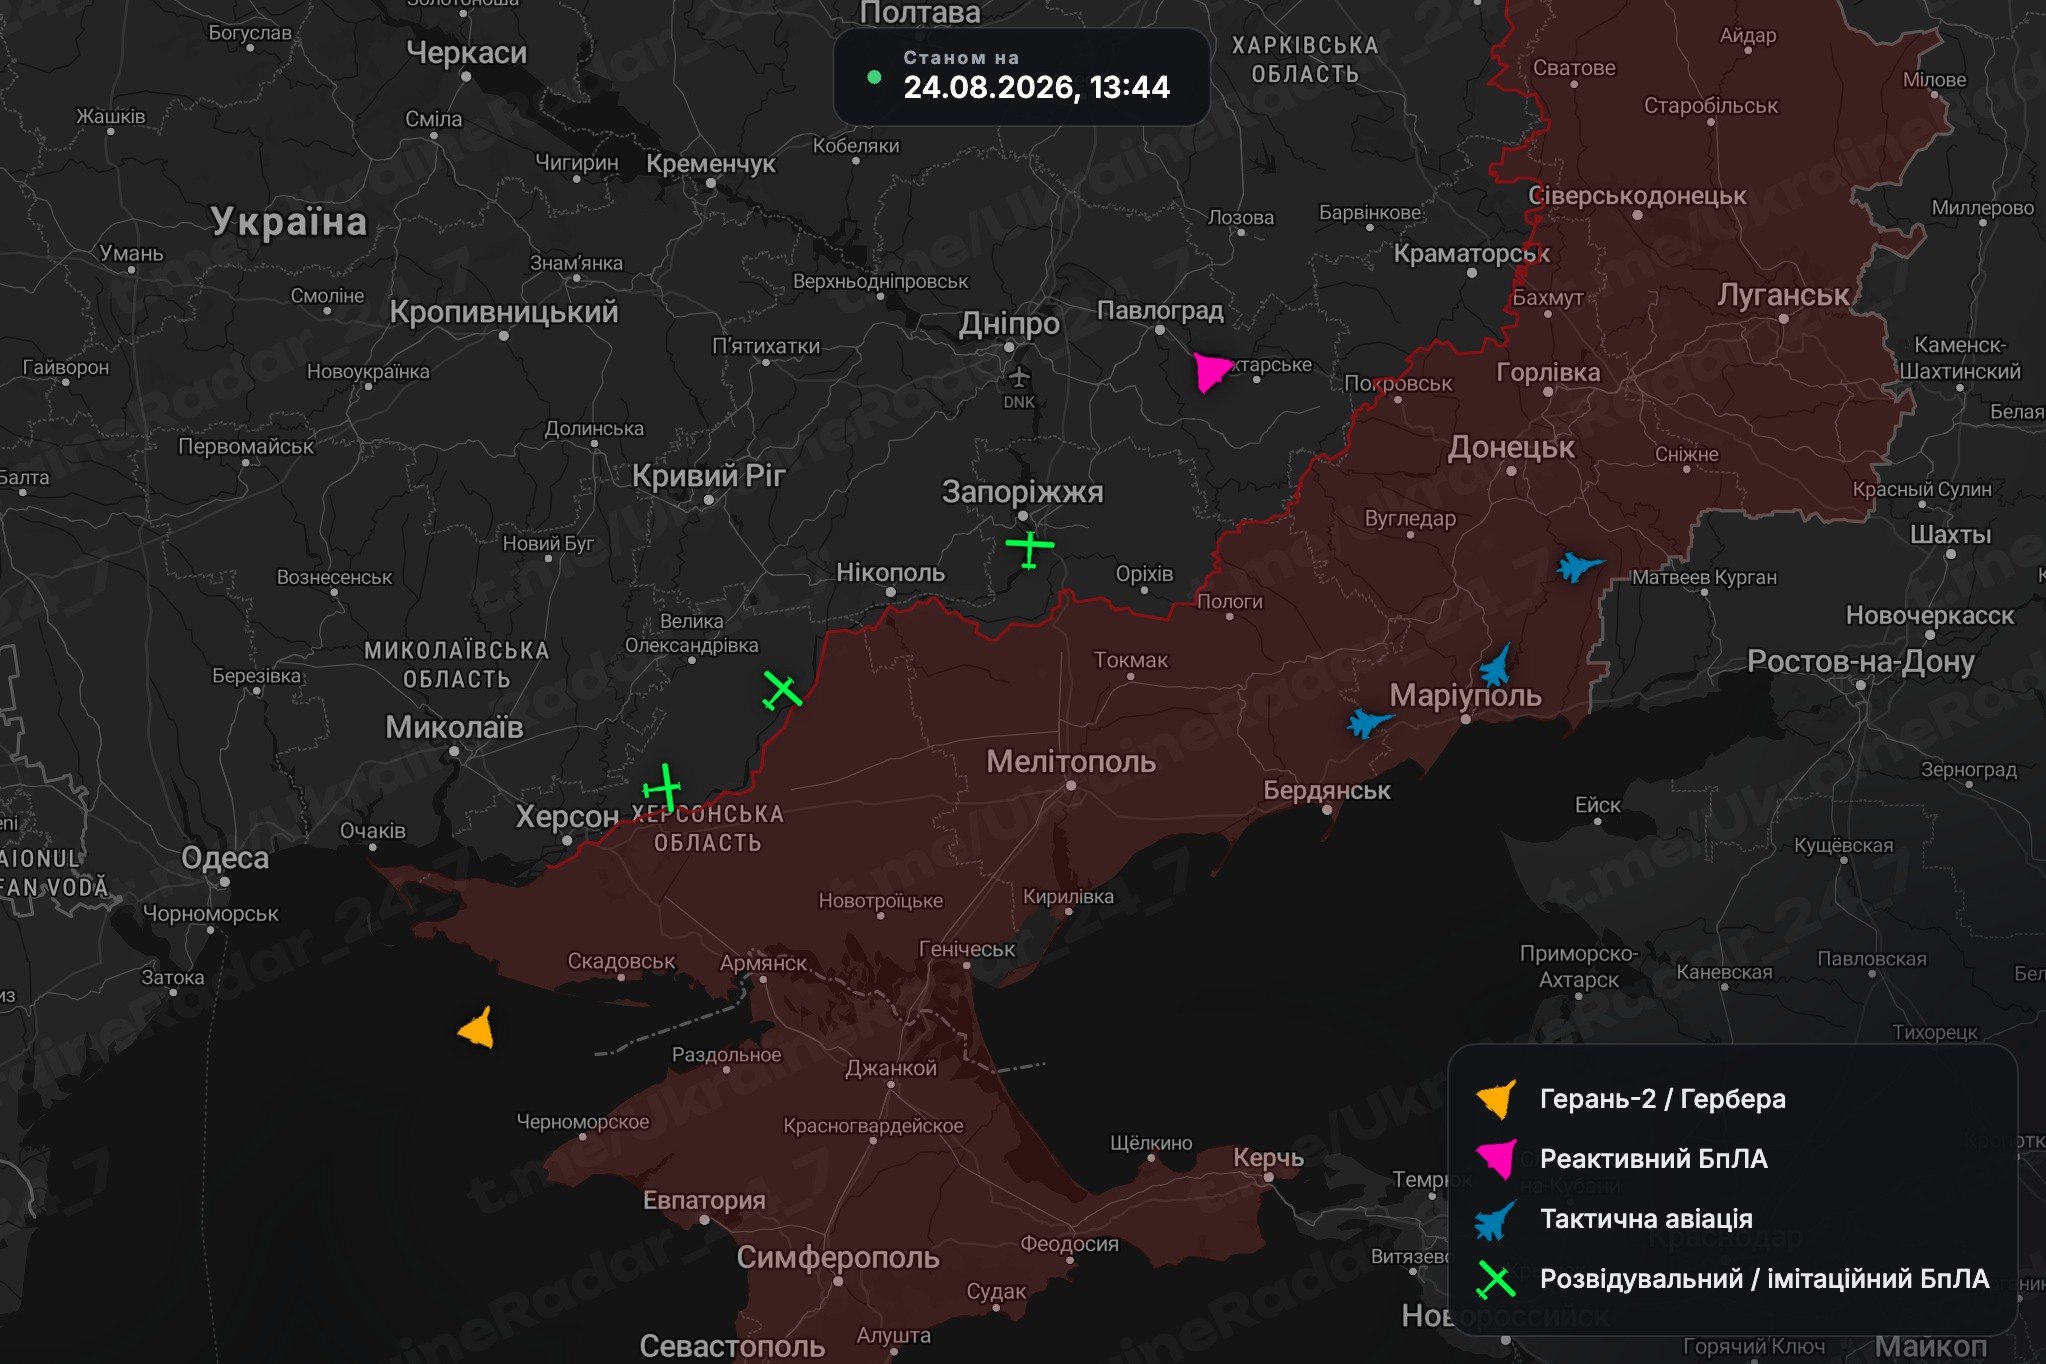
Task: Click the Станом на caption
Action: [x=961, y=58]
